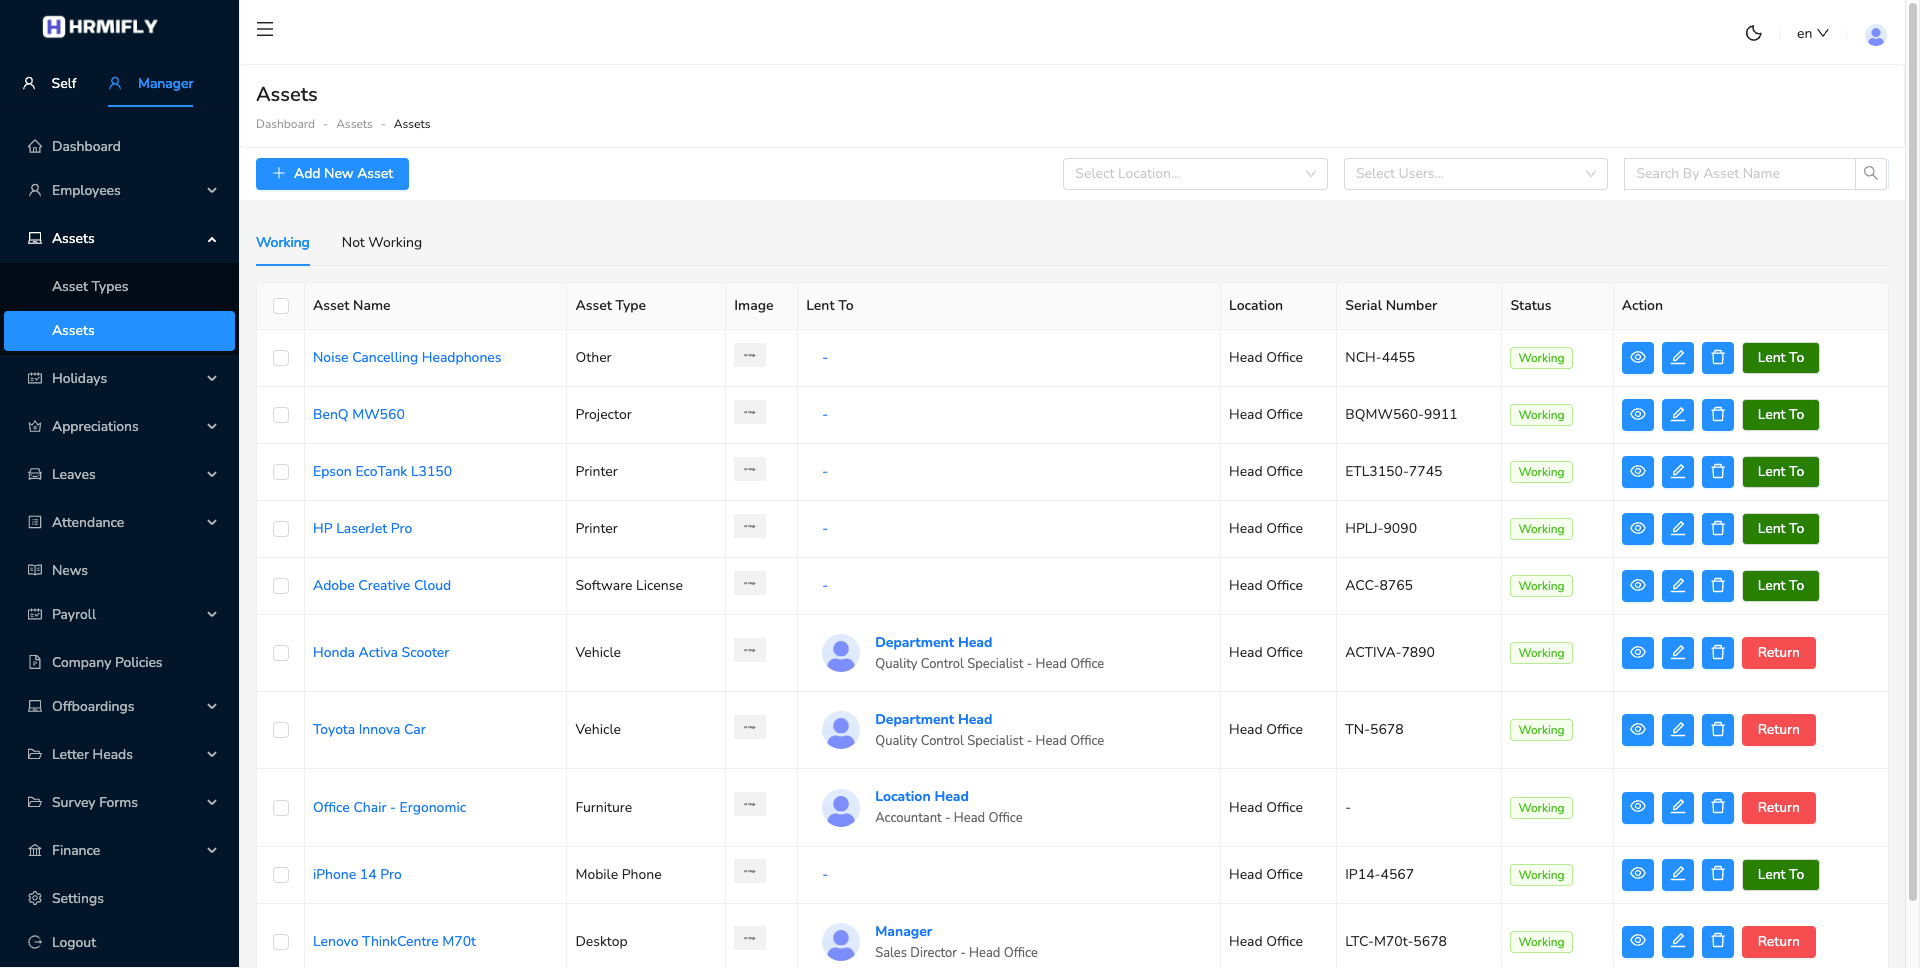Open the Select Location dropdown
The height and width of the screenshot is (968, 1920).
[x=1194, y=173]
